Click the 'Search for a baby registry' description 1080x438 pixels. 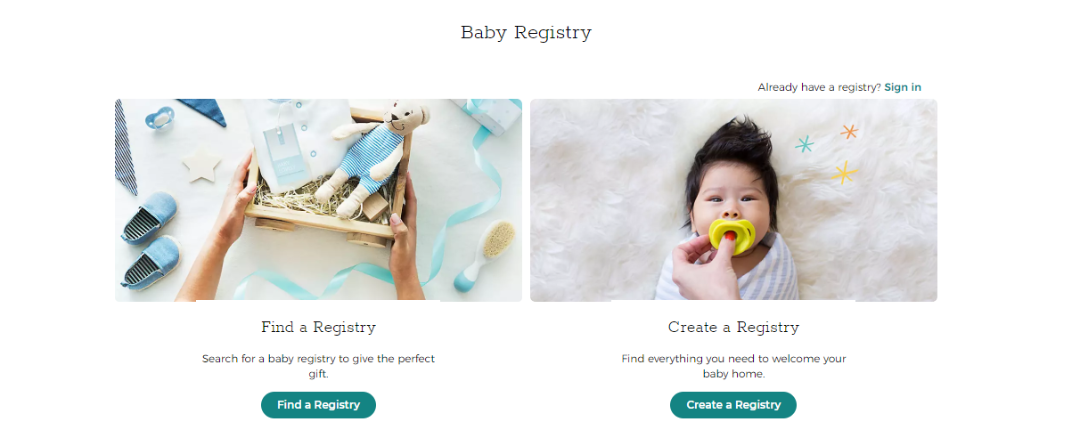[x=318, y=366]
